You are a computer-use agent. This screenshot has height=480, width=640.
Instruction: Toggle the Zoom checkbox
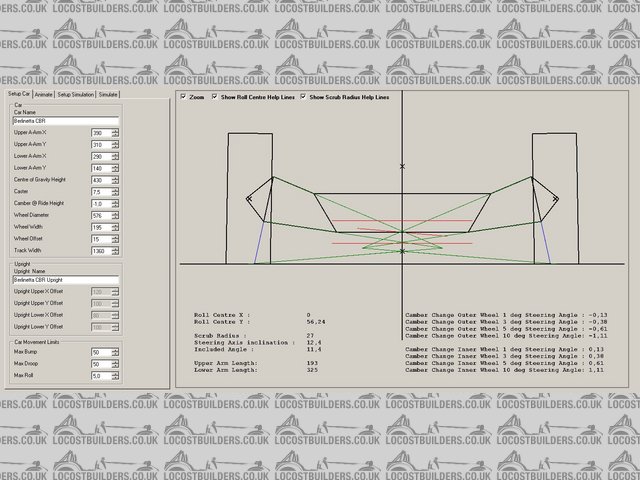[x=183, y=98]
